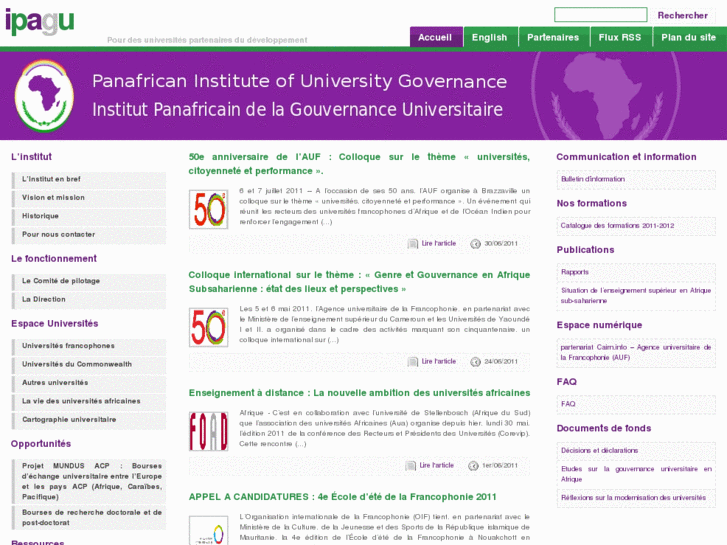The image size is (727, 545).
Task: Open Colloque international Genre et Gouvernance headline
Action: pyautogui.click(x=359, y=282)
